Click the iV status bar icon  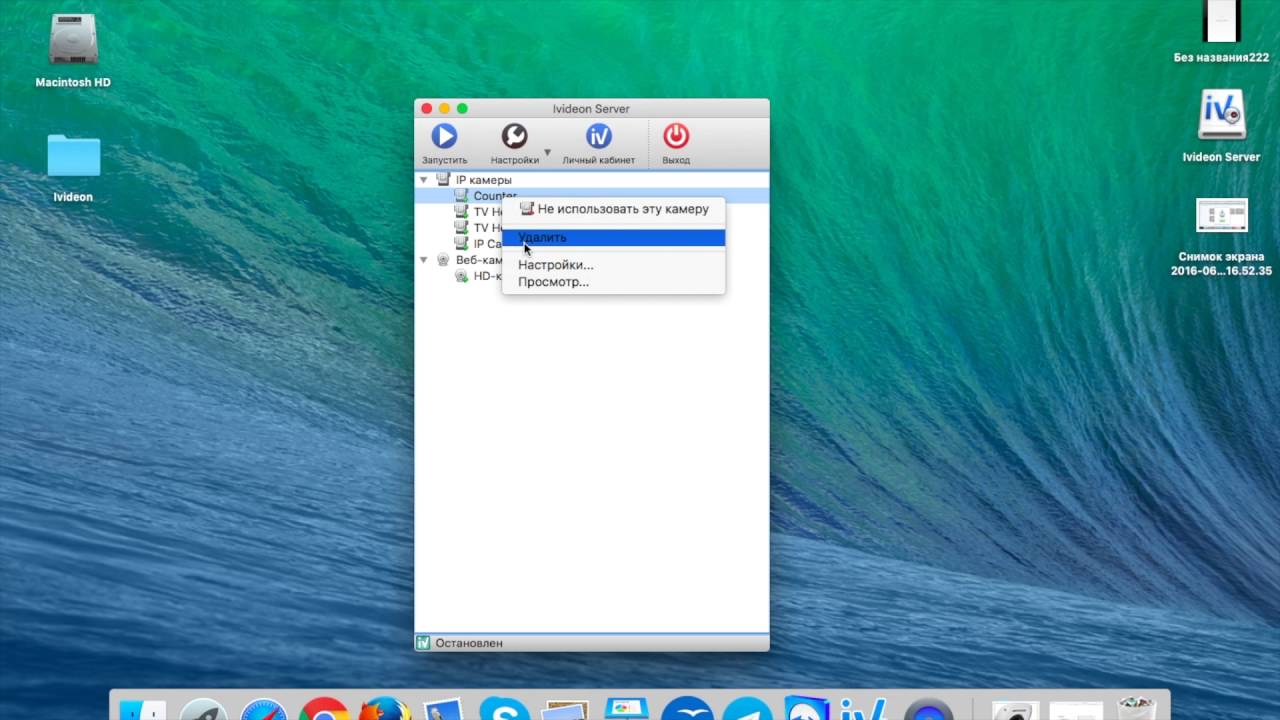point(423,643)
